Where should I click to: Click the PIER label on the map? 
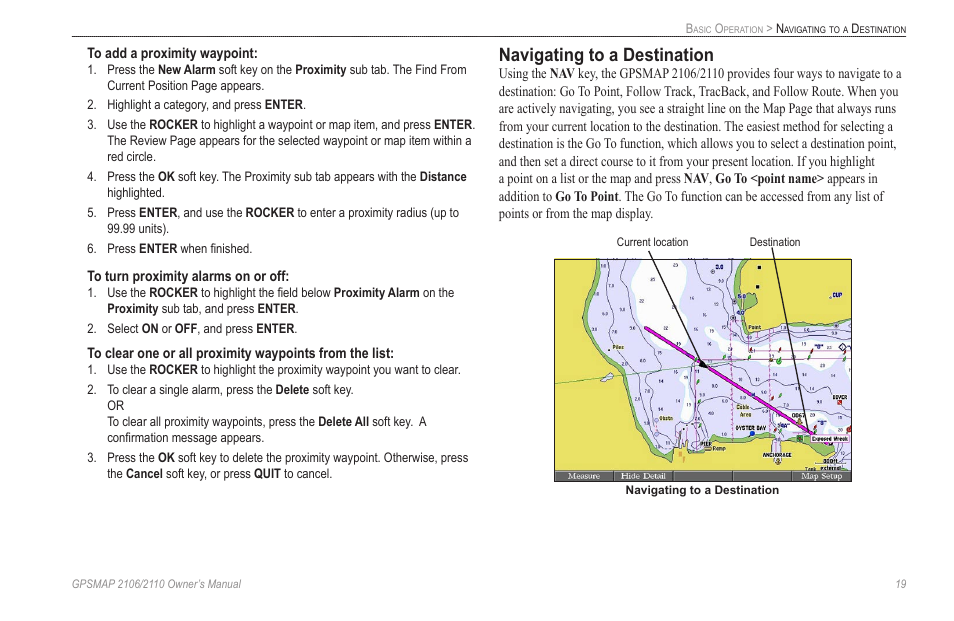(x=706, y=444)
